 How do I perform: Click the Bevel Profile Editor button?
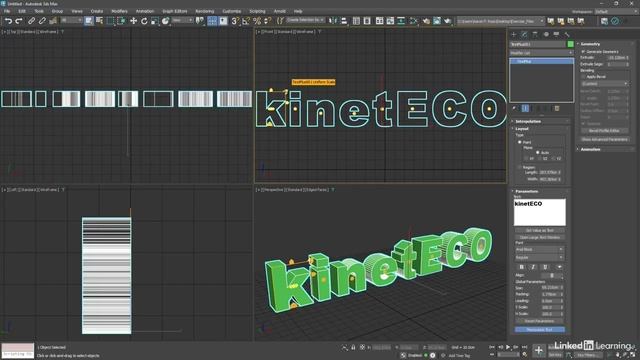(x=604, y=131)
